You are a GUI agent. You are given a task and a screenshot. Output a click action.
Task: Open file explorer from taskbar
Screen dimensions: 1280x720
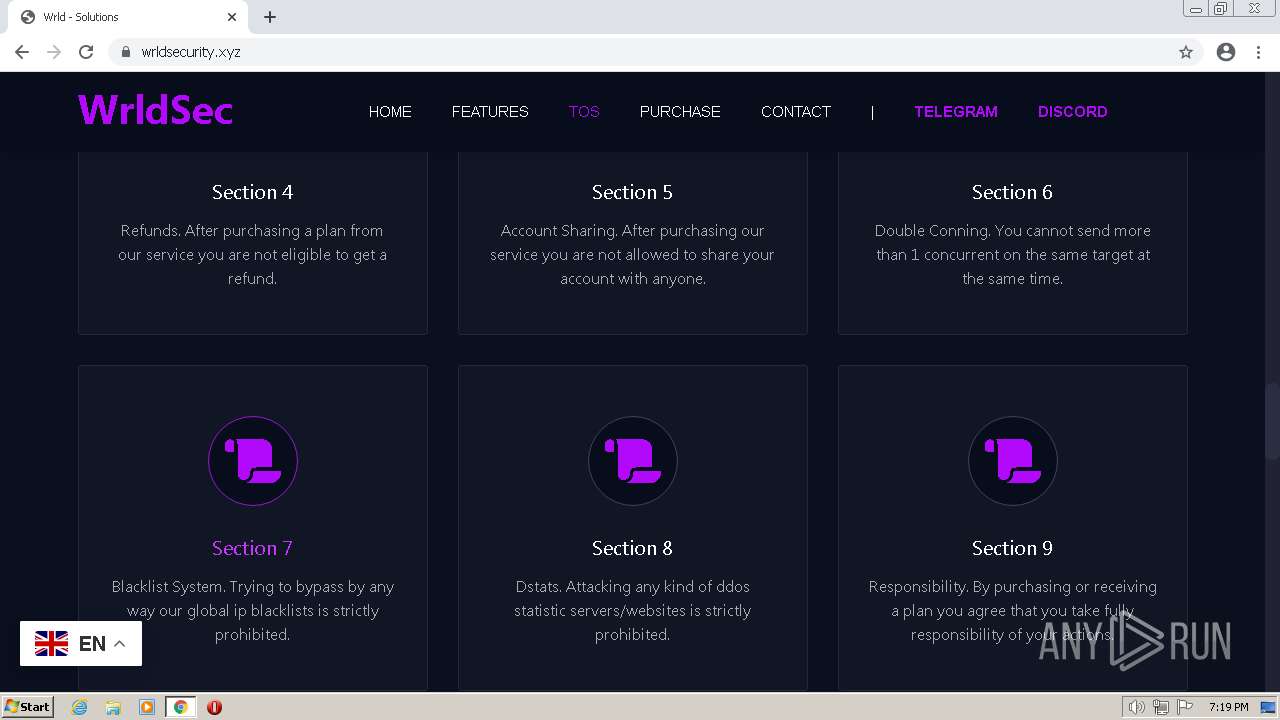click(x=113, y=707)
